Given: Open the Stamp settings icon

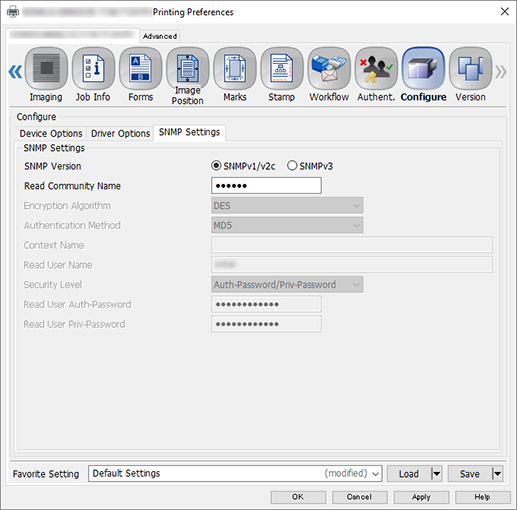Looking at the screenshot, I should (282, 68).
